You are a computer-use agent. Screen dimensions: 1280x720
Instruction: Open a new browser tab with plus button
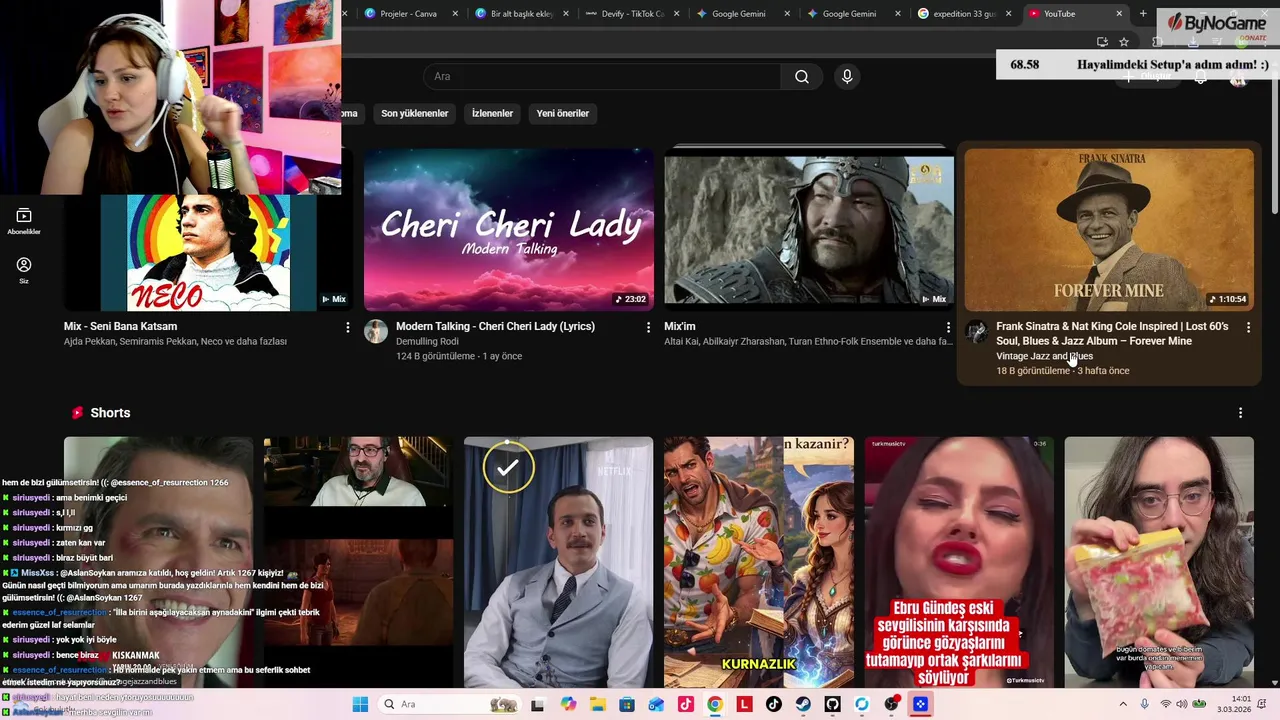point(1143,14)
